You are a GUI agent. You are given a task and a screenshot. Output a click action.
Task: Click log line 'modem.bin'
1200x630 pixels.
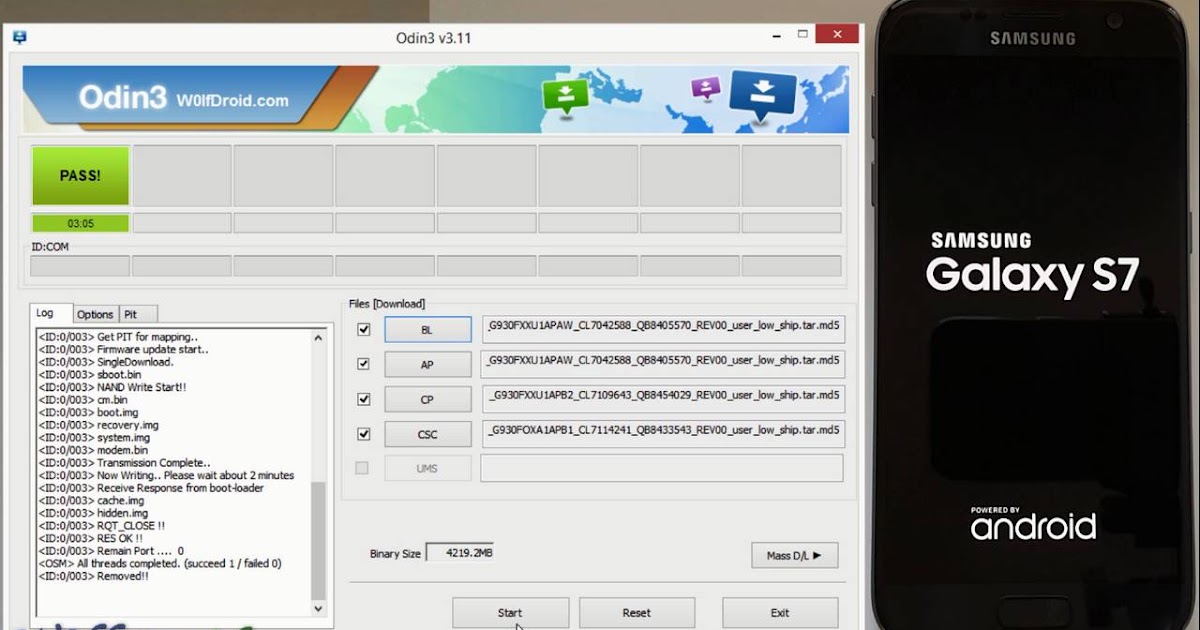click(93, 450)
